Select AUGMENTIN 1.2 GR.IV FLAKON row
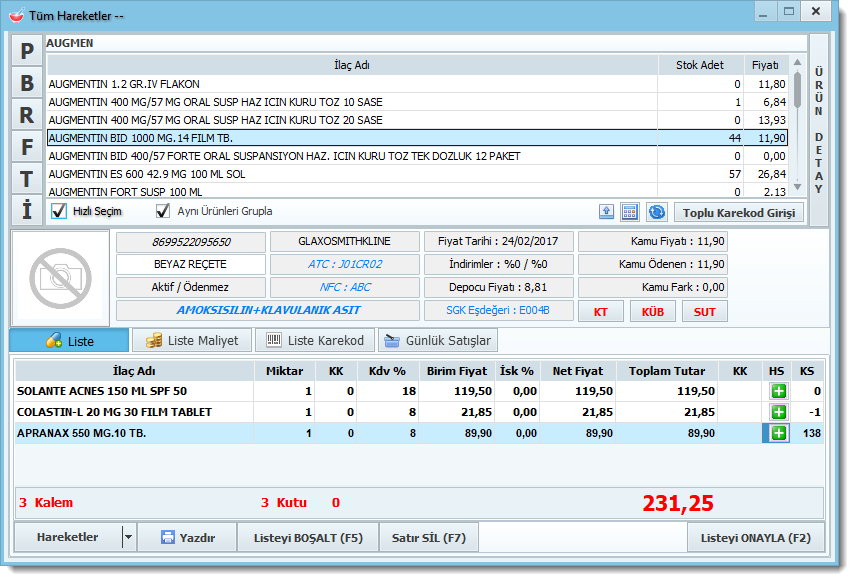 click(x=417, y=84)
